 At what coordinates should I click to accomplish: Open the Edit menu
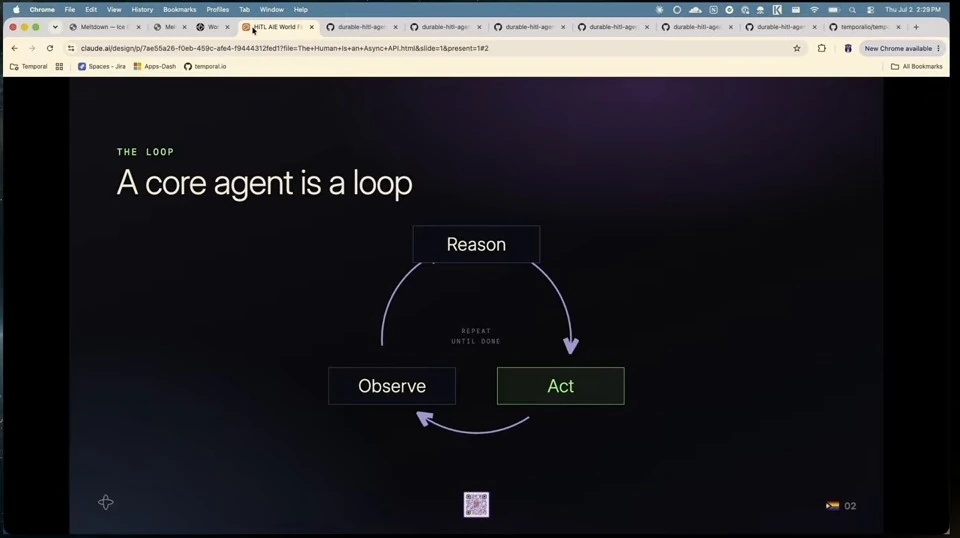click(x=91, y=10)
